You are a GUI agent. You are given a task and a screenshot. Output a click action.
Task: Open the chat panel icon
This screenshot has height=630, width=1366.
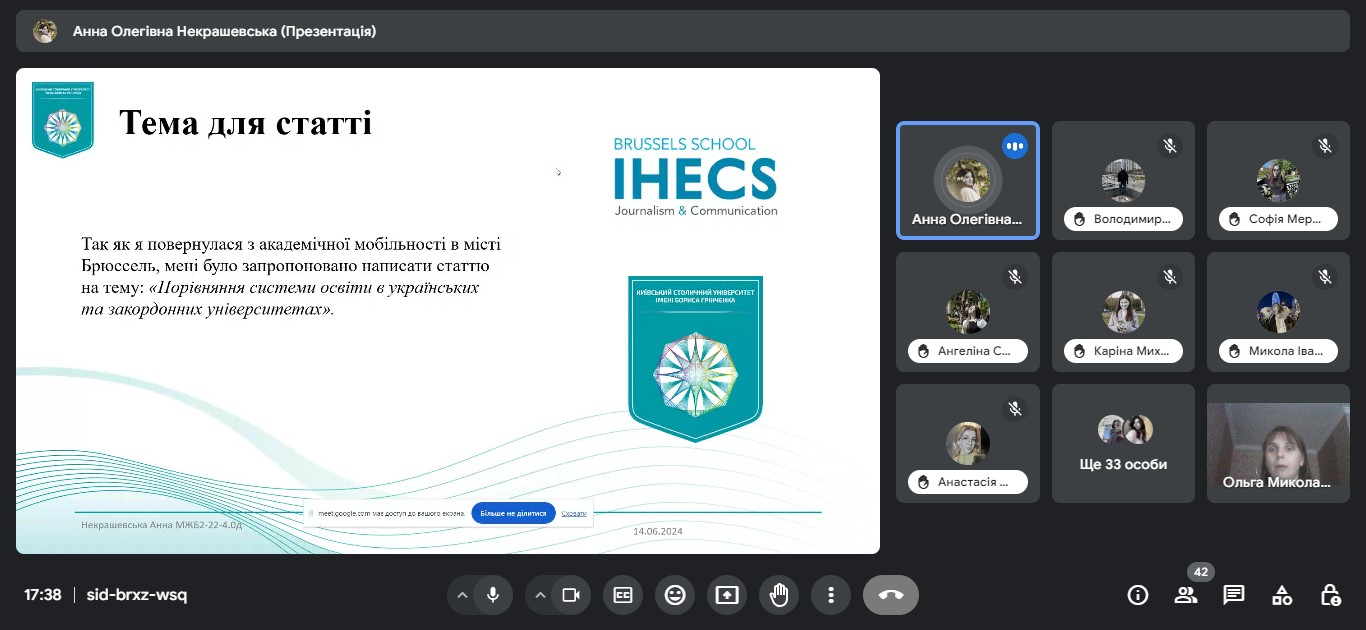1234,595
